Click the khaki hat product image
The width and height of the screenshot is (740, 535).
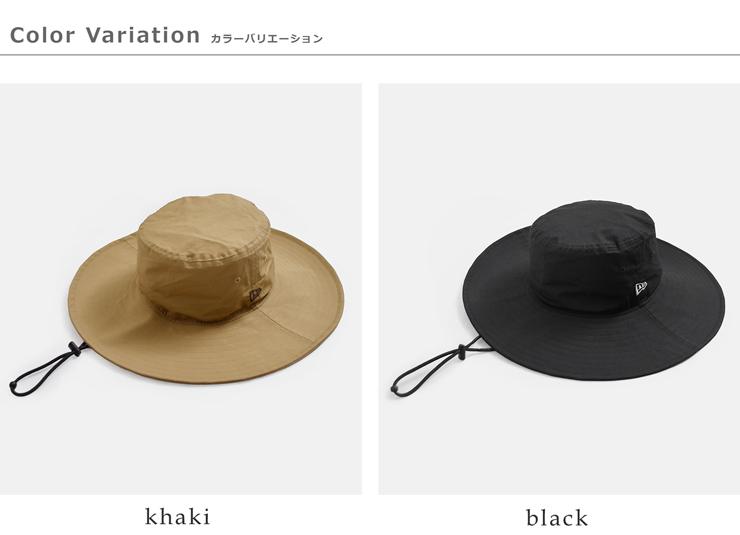[181, 289]
